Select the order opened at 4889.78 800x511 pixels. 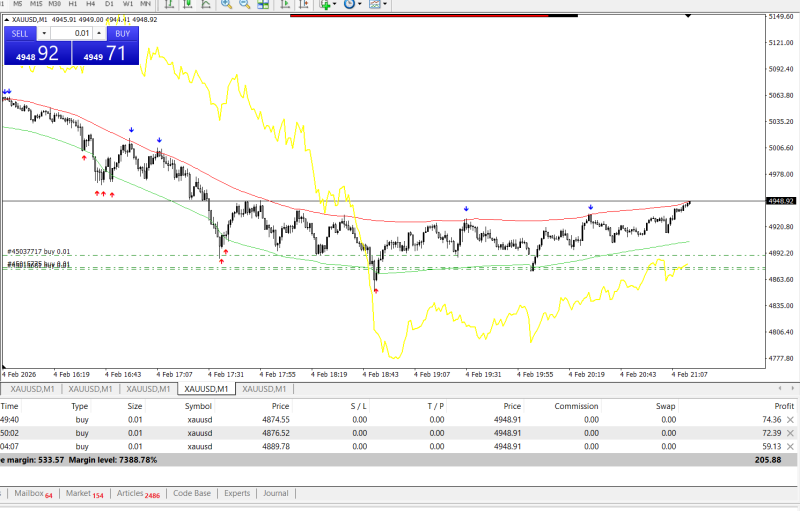coord(398,446)
